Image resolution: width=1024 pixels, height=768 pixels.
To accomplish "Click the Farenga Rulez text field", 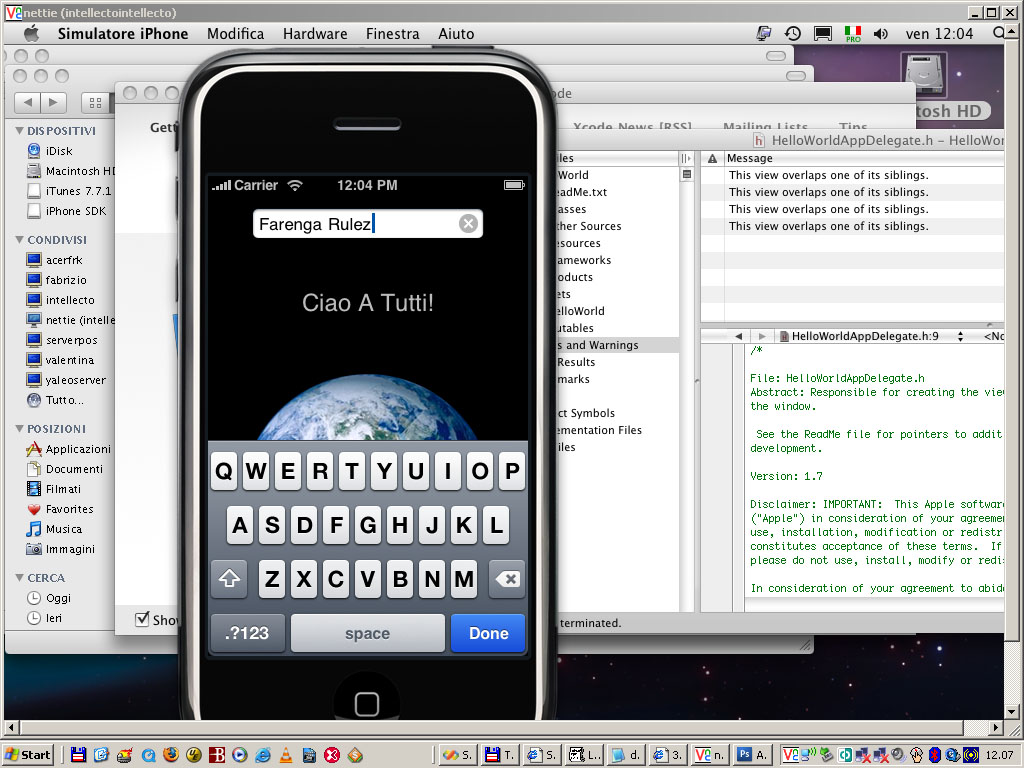I will 367,224.
